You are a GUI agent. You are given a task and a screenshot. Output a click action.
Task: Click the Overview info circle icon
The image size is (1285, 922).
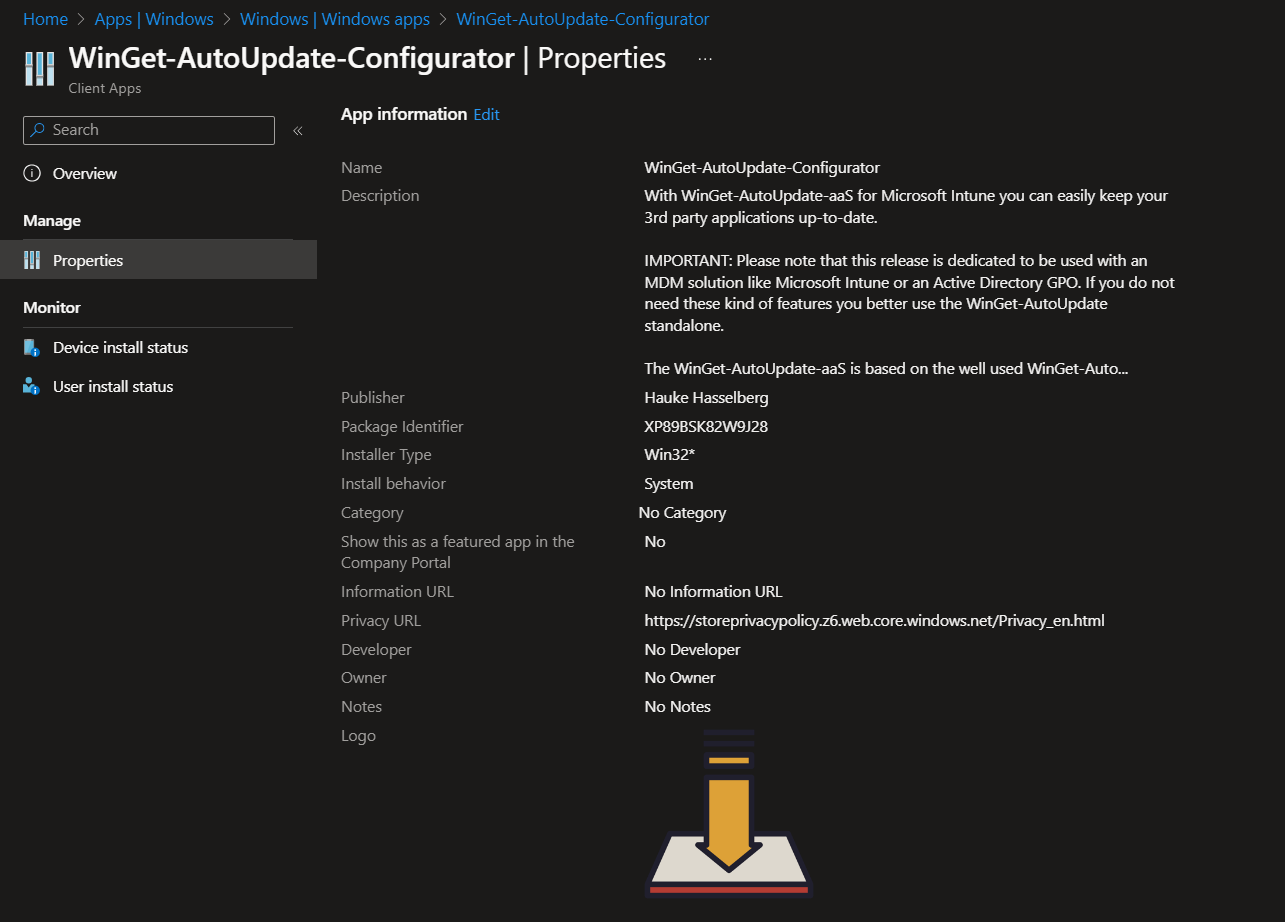click(32, 174)
